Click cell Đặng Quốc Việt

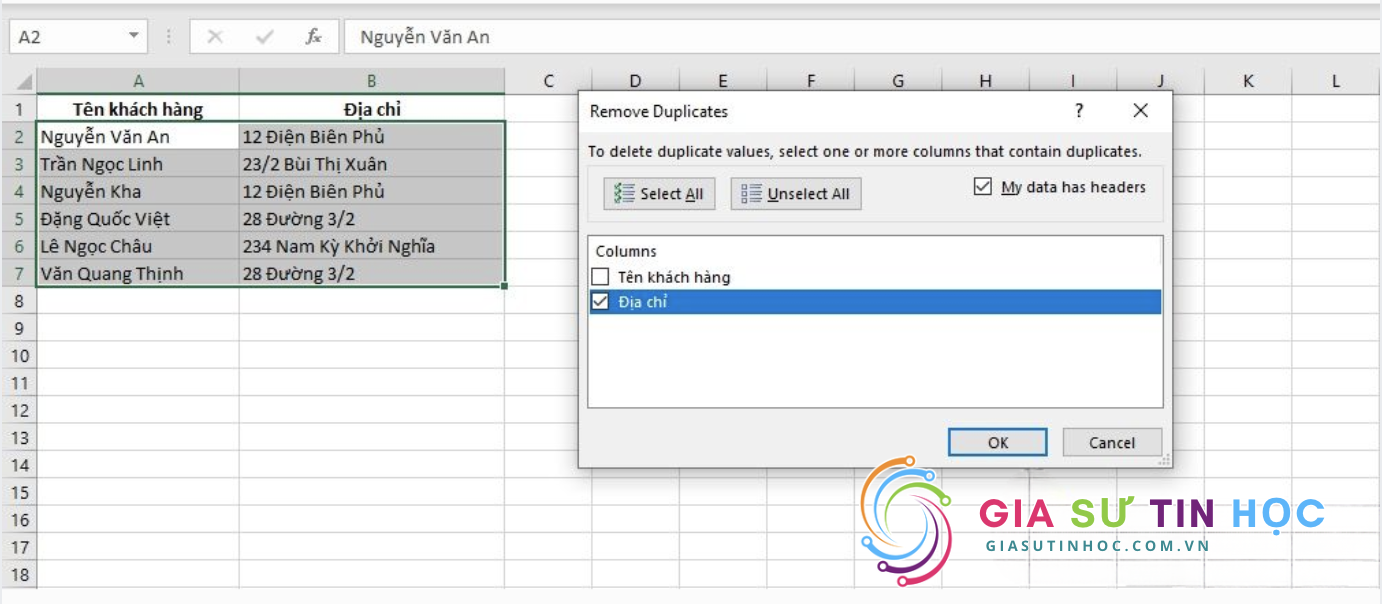point(138,218)
